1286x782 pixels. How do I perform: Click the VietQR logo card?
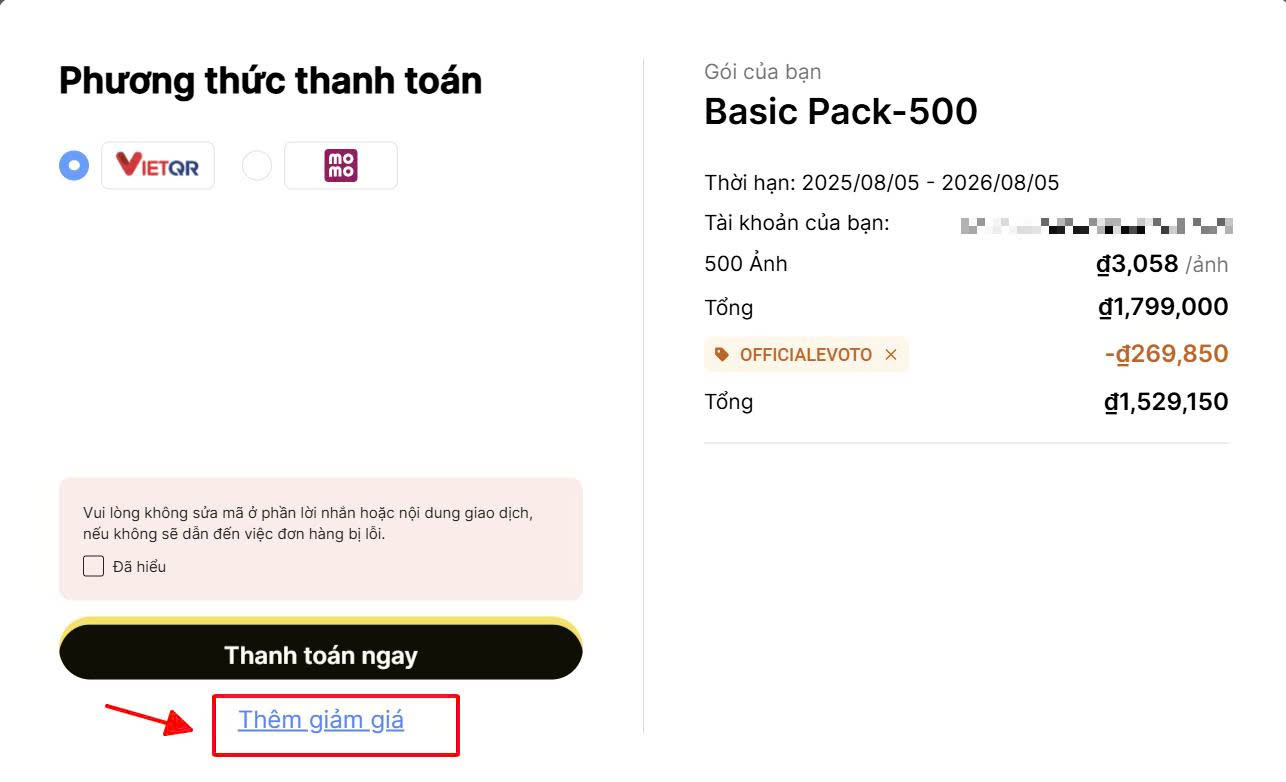158,165
